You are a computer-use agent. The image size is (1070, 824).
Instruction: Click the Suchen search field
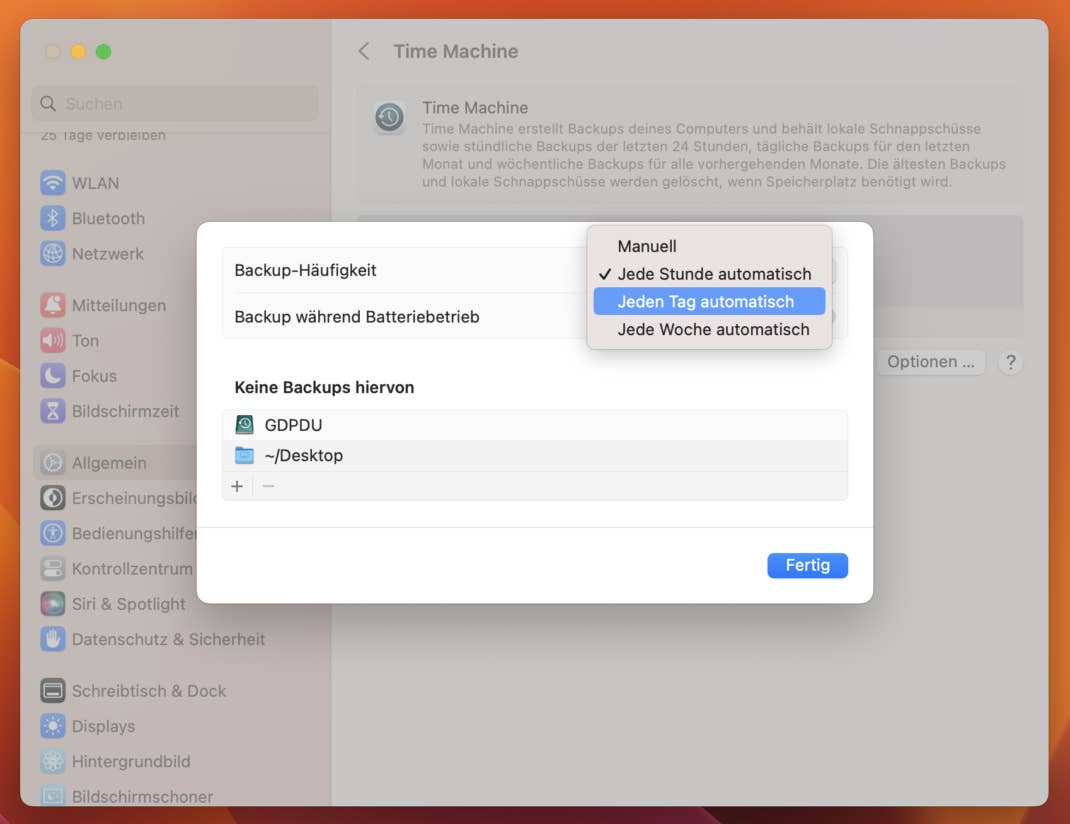tap(175, 104)
